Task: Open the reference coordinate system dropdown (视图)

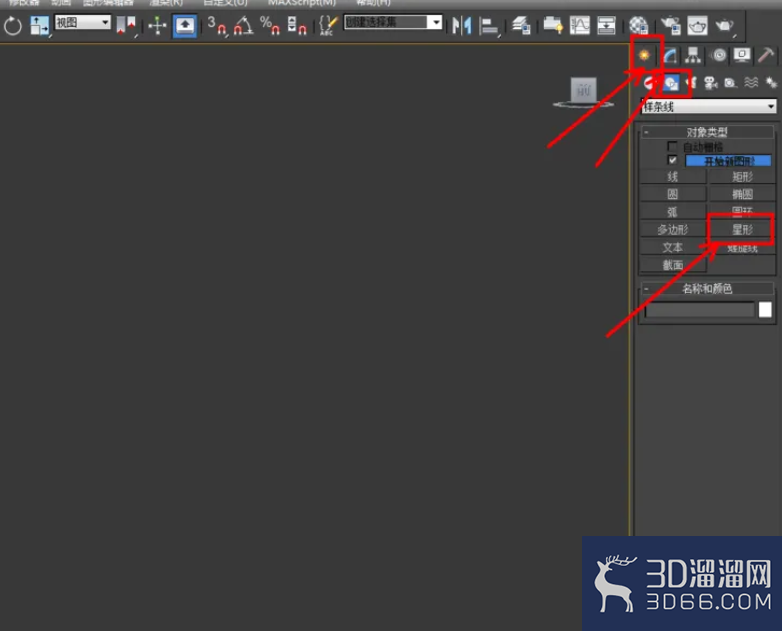Action: (82, 22)
